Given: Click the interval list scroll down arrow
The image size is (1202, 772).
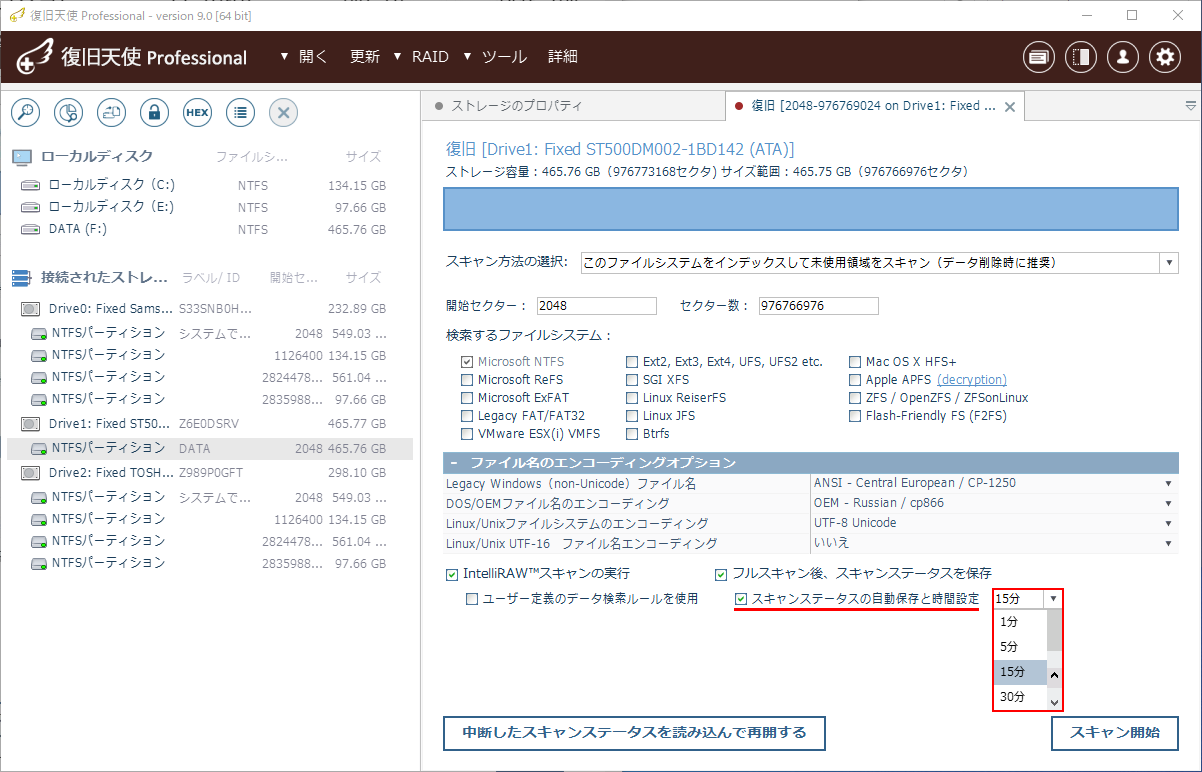Looking at the screenshot, I should pos(1054,702).
